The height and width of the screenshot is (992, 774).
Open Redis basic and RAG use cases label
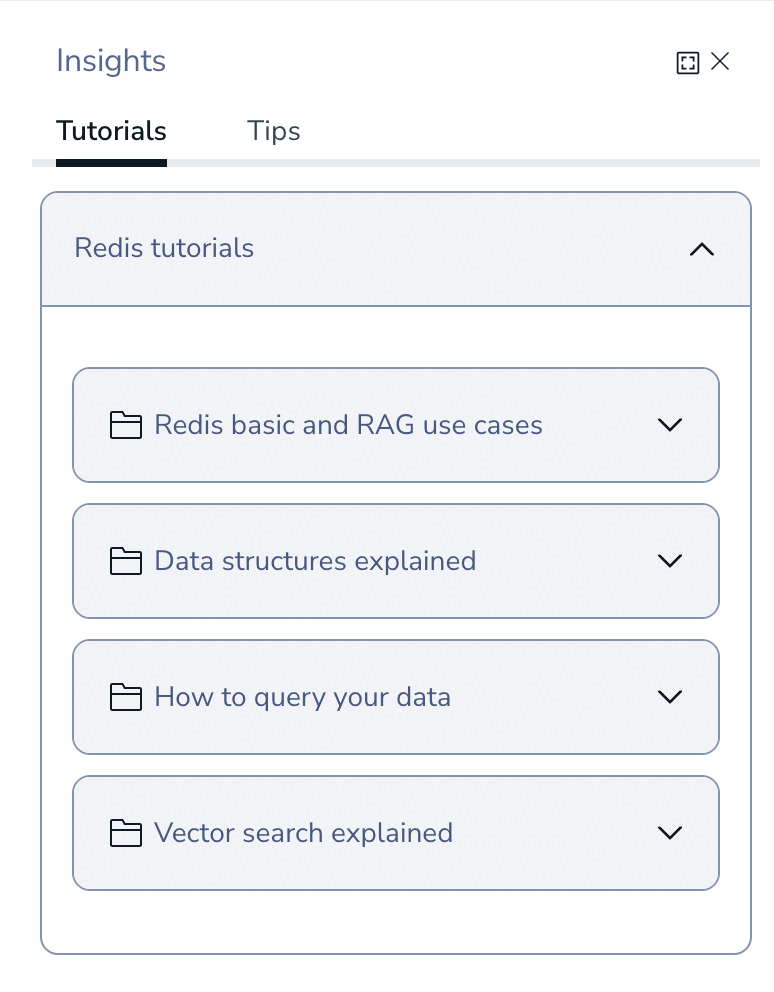pyautogui.click(x=348, y=425)
